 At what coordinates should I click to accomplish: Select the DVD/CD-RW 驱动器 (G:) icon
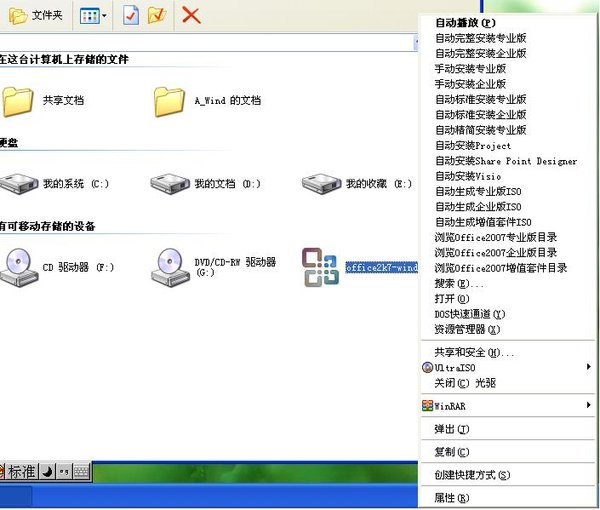click(170, 267)
